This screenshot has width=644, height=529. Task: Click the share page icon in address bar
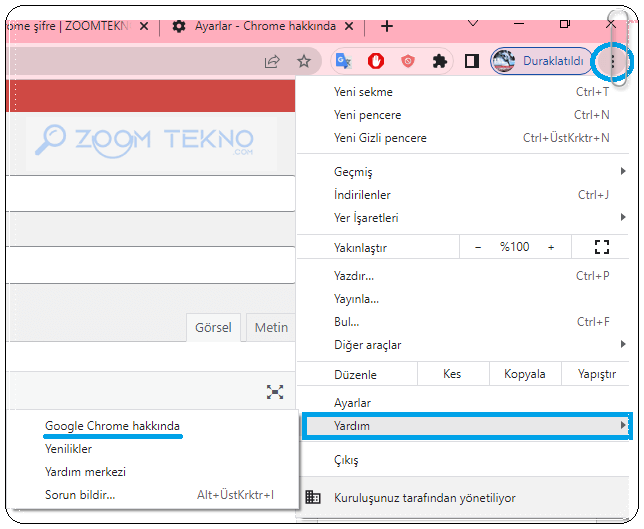[x=272, y=62]
